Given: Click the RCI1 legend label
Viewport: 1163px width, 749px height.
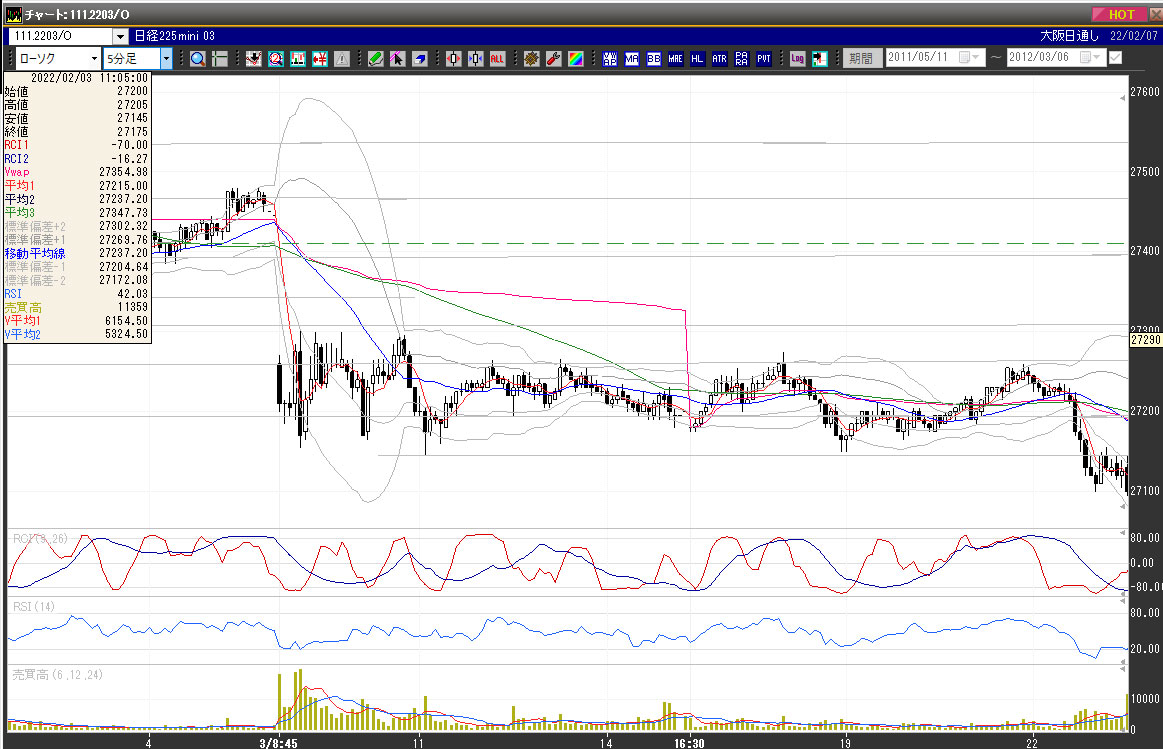Looking at the screenshot, I should (16, 145).
